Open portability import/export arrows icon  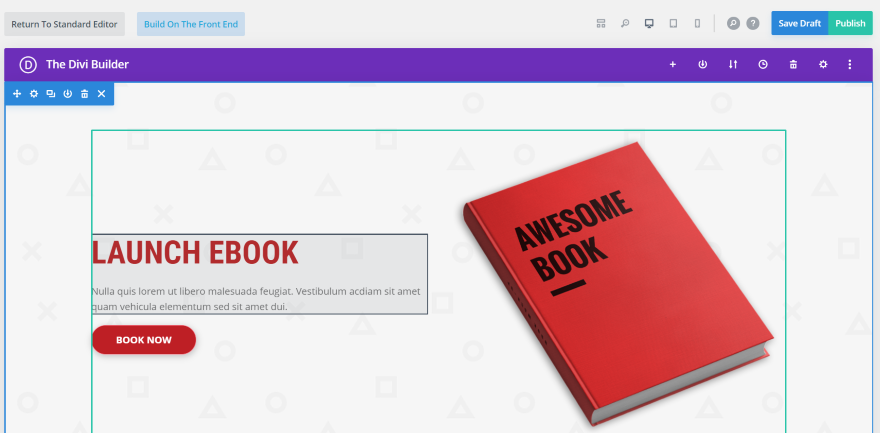pyautogui.click(x=732, y=65)
